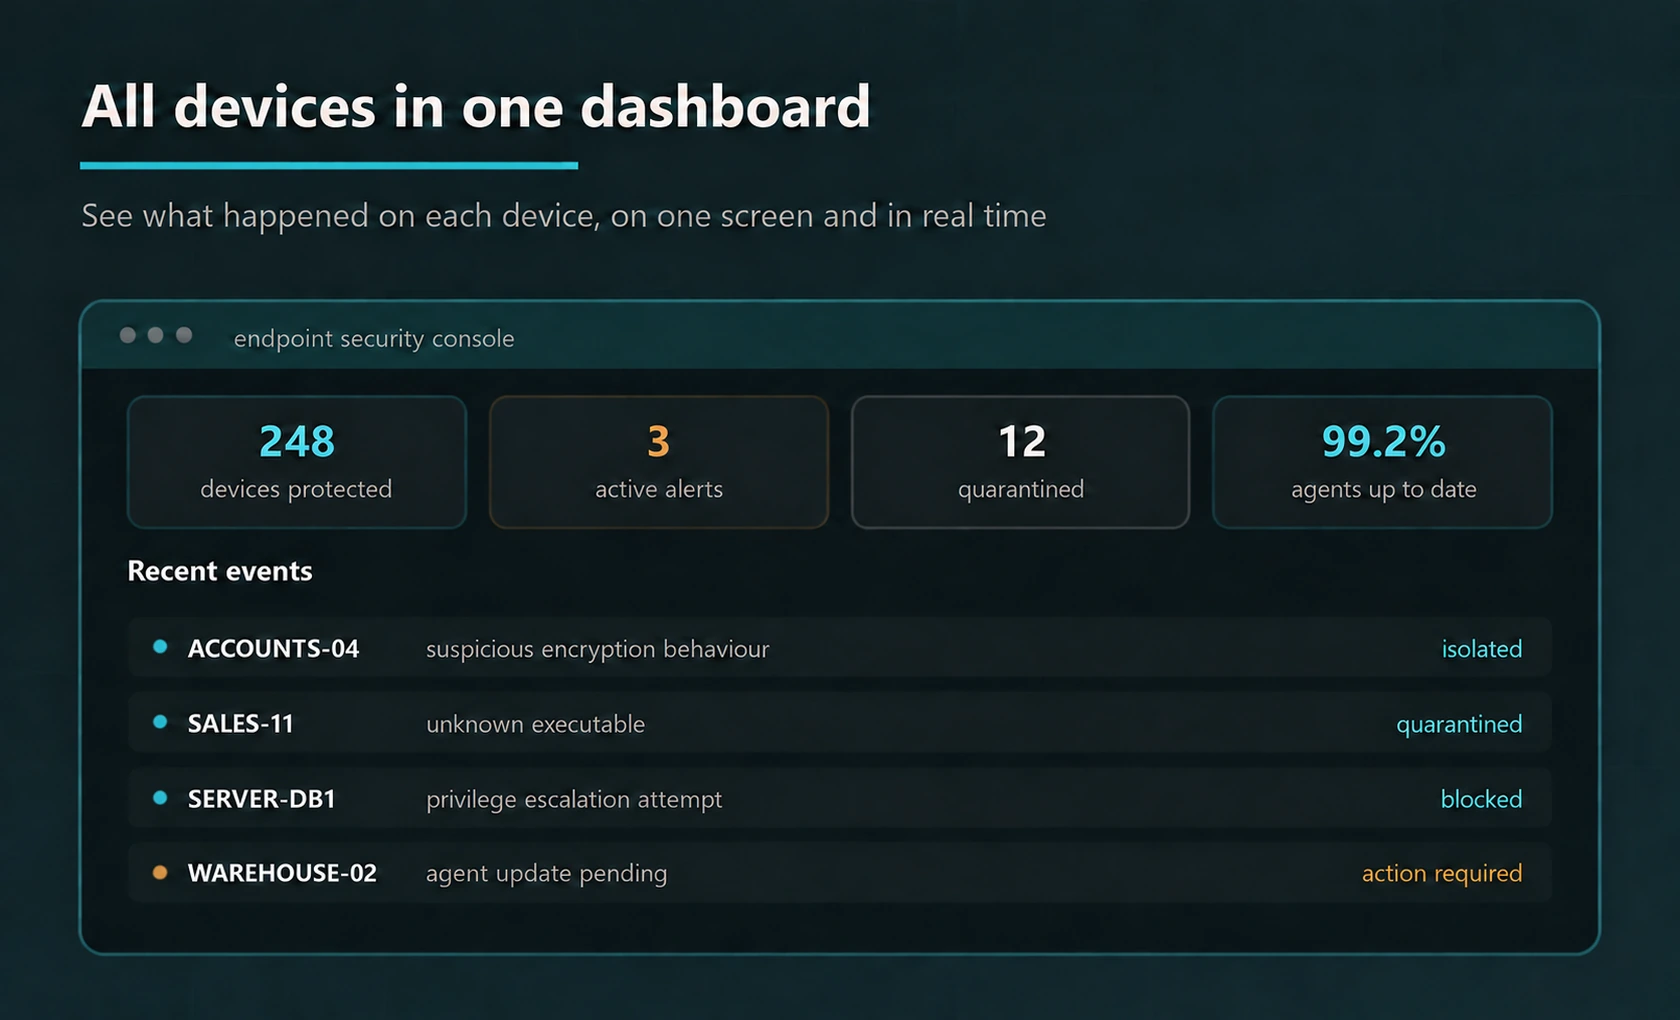Screen dimensions: 1680x1020
Task: Click the endpoint security console title
Action: click(374, 339)
